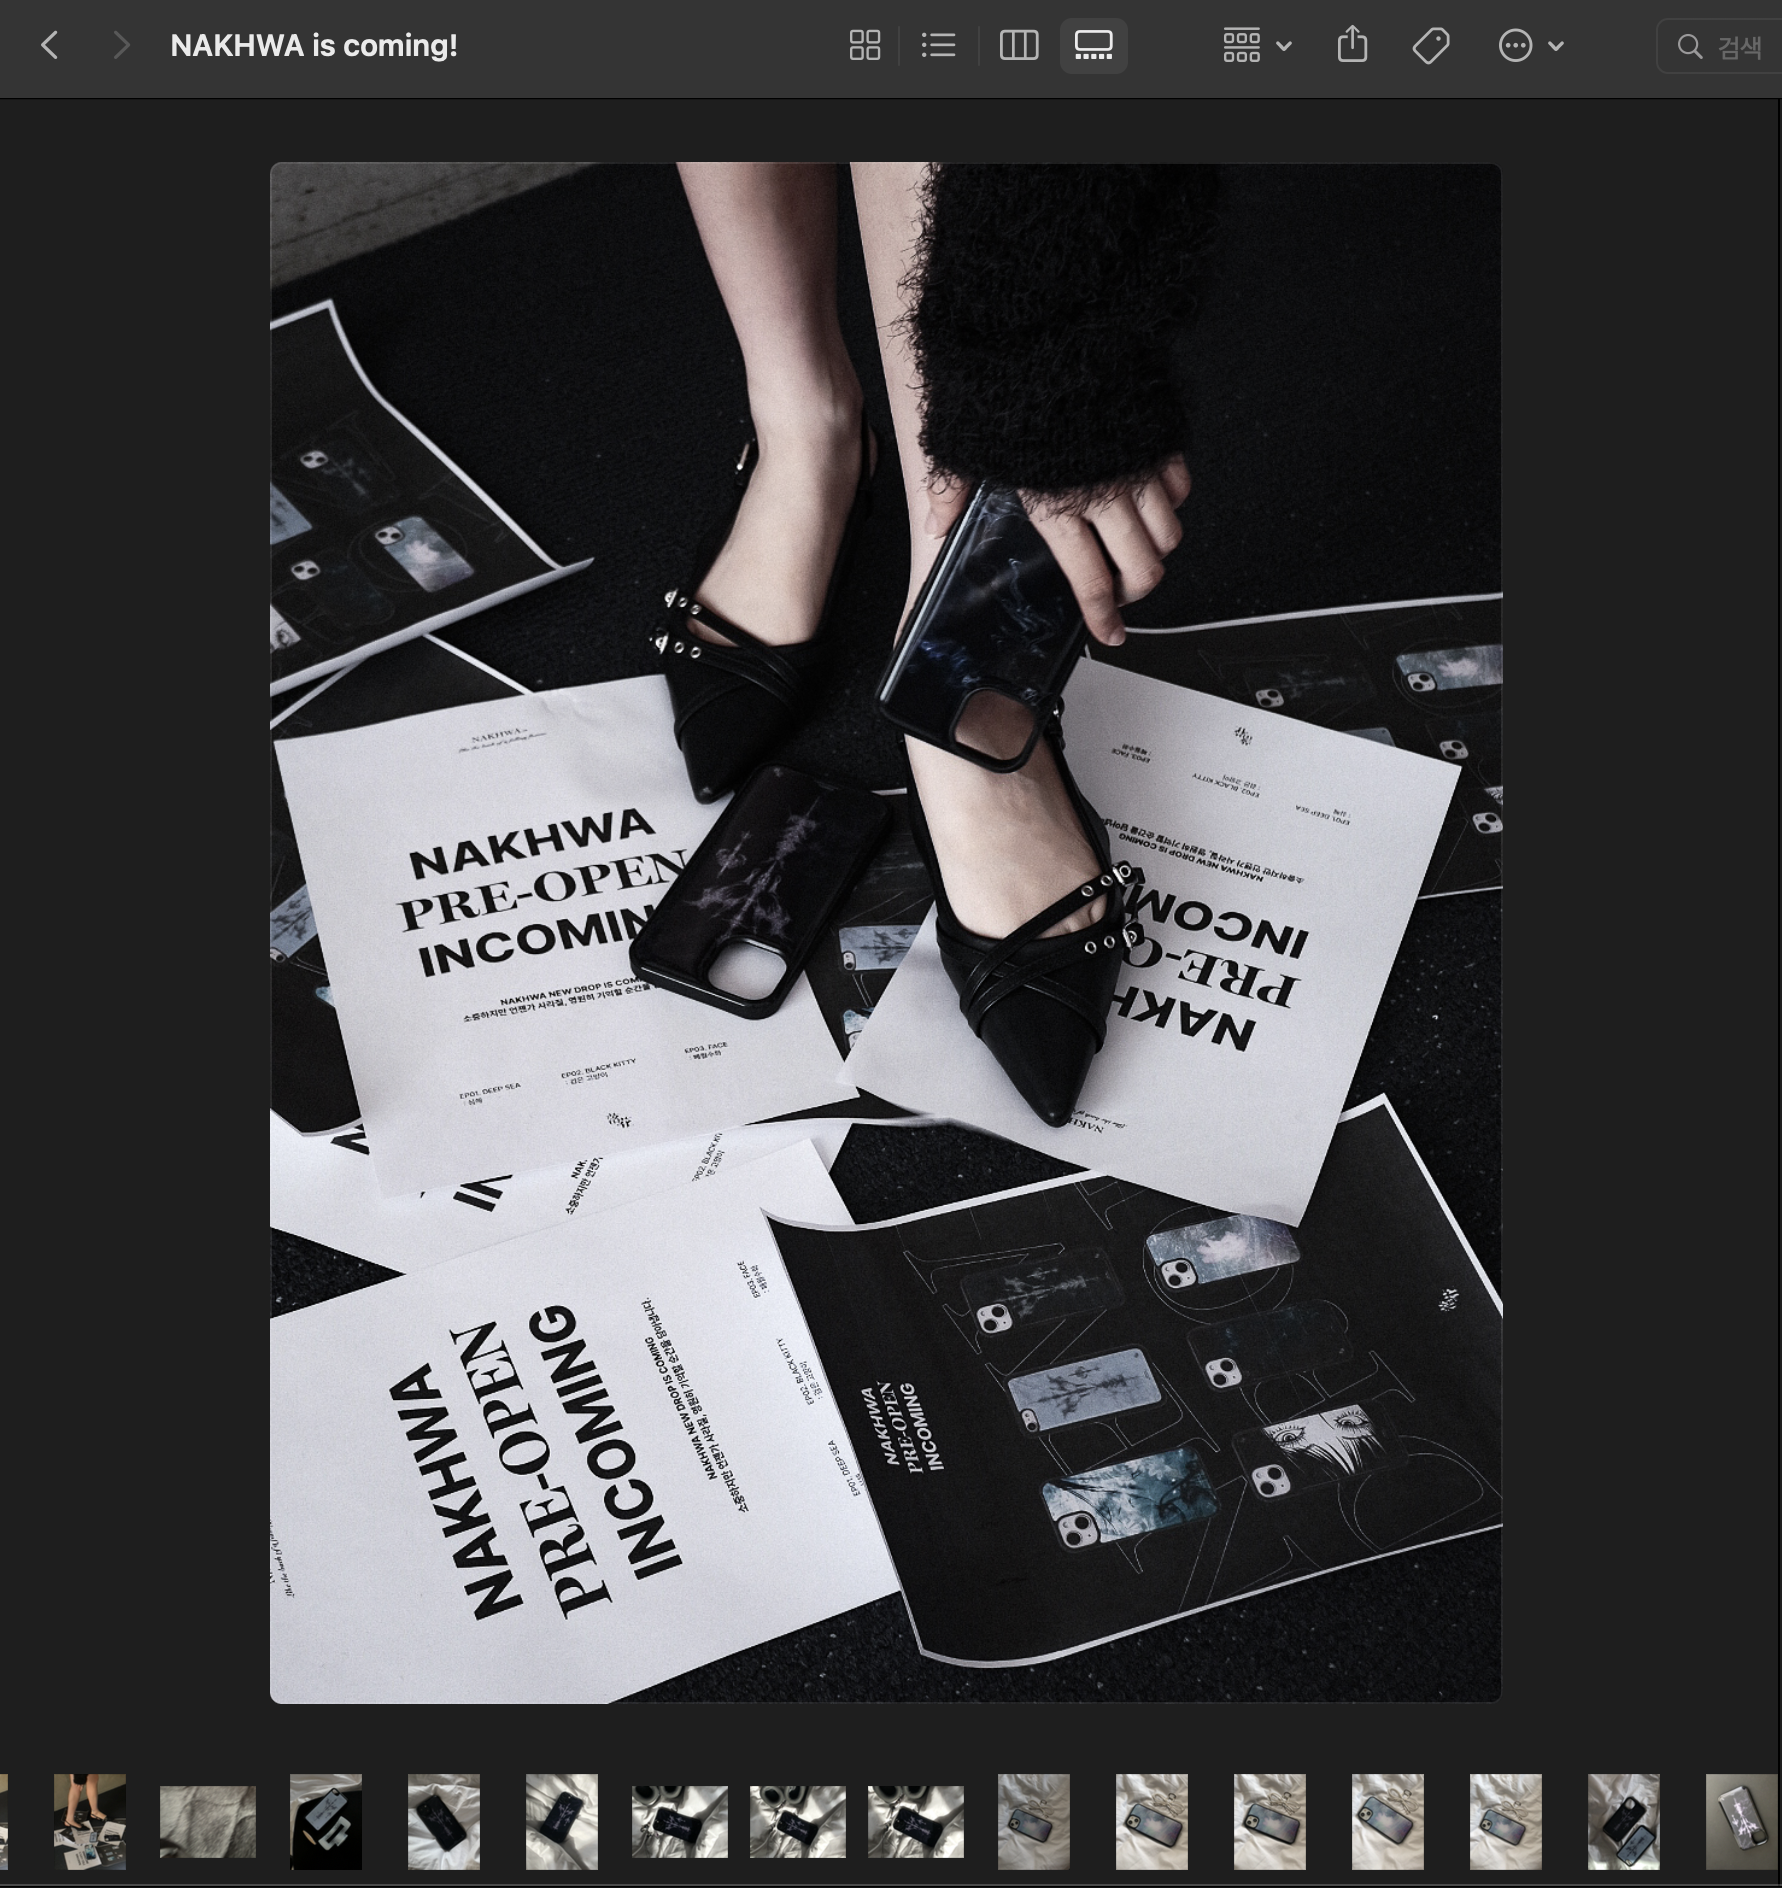This screenshot has height=1888, width=1782.
Task: Select the thumbnail showing legs and heels
Action: (x=90, y=1821)
